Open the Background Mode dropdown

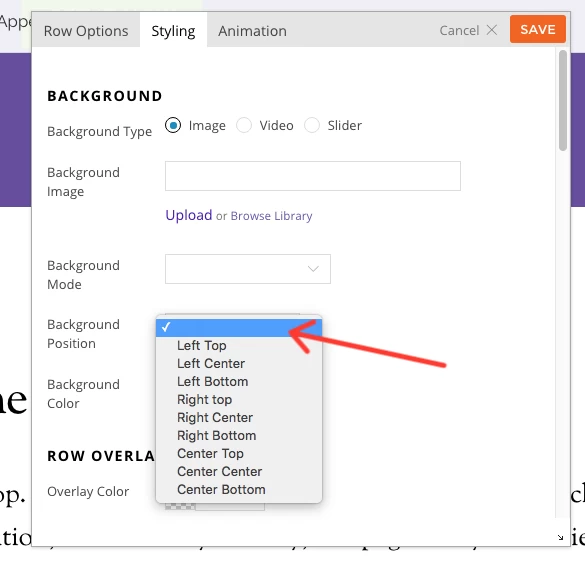coord(248,269)
